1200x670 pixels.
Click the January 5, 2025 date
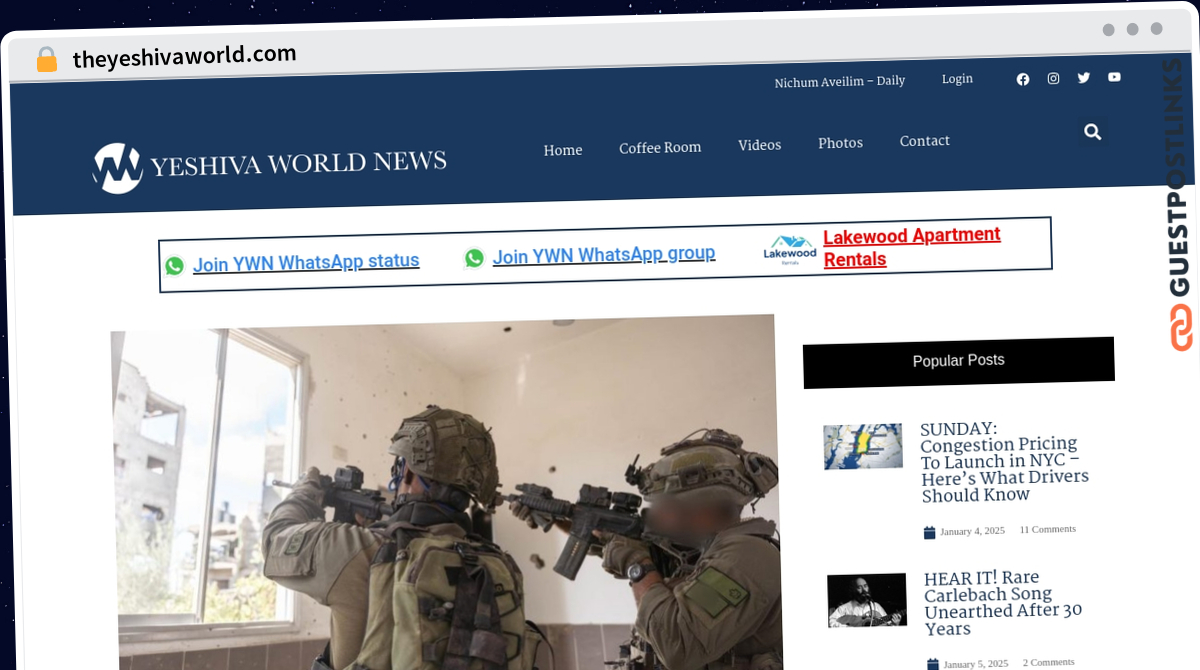[x=976, y=663]
